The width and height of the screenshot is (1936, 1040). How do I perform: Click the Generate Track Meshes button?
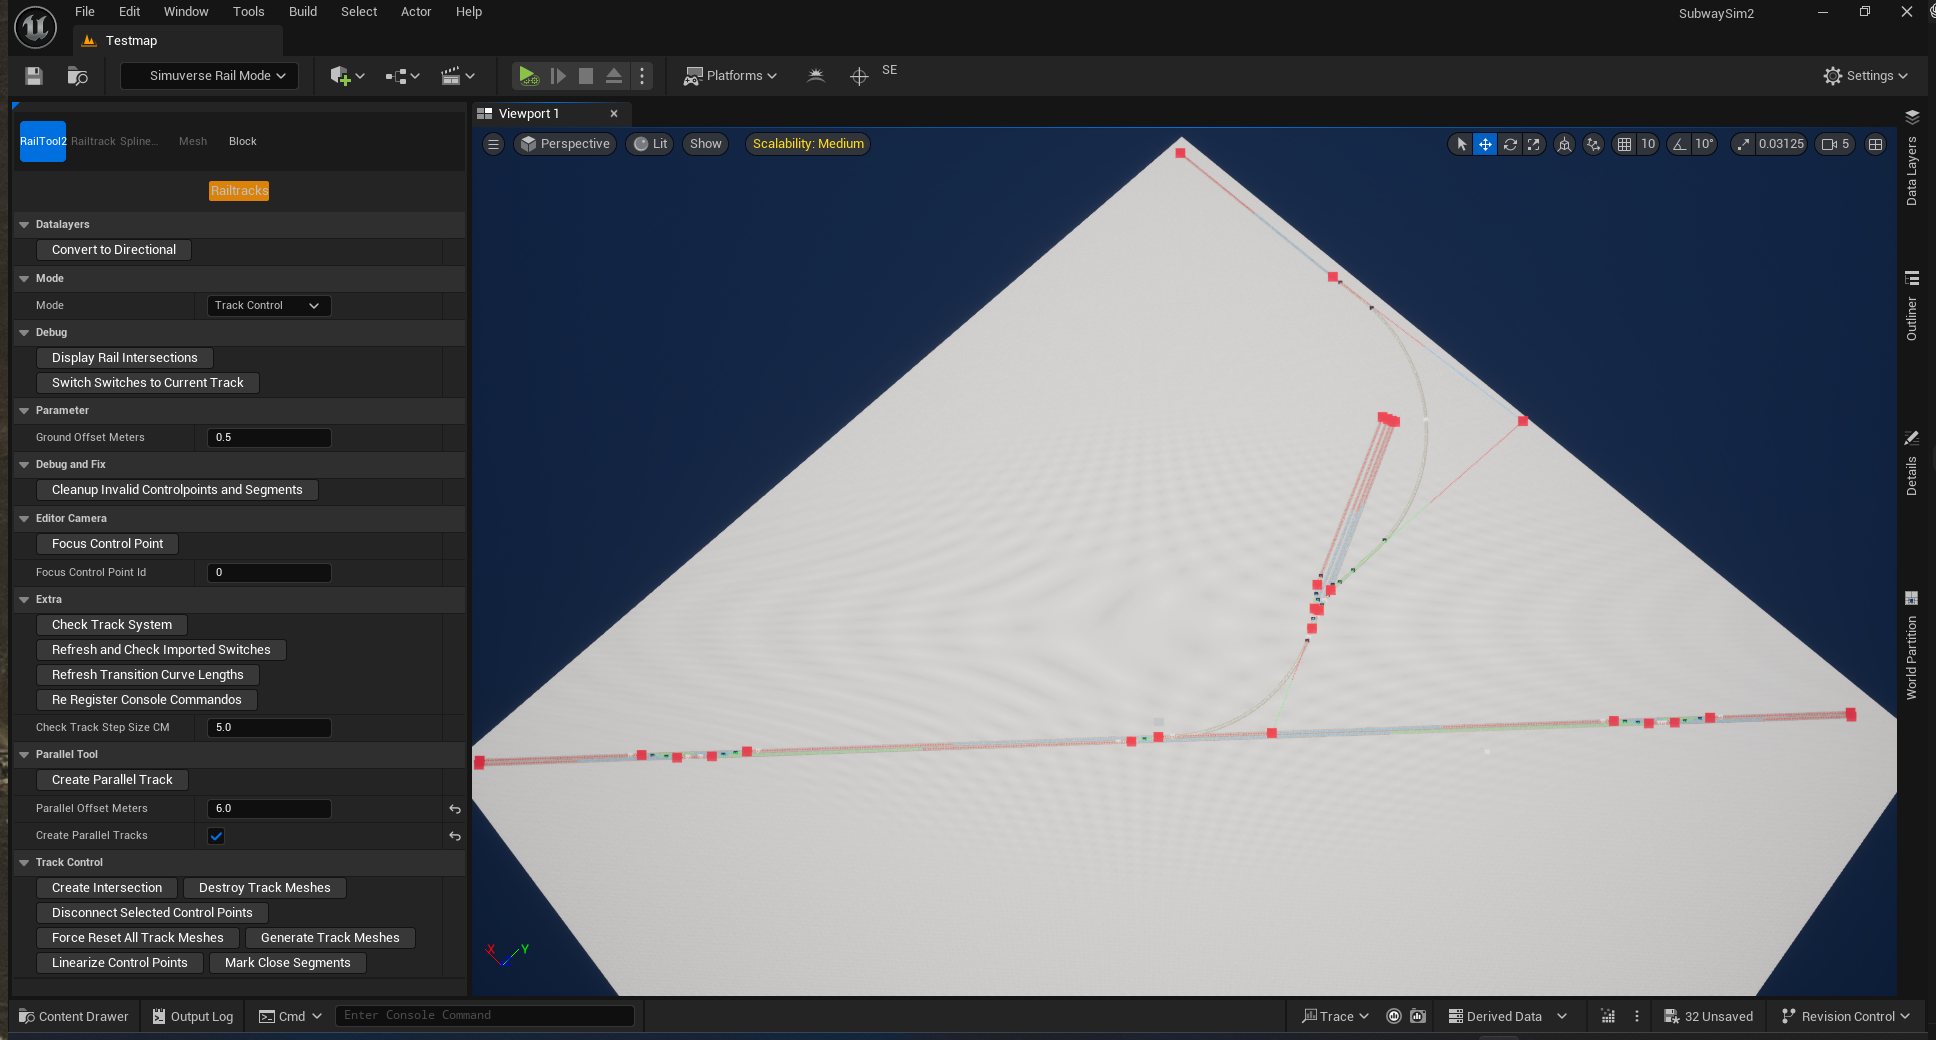click(330, 938)
